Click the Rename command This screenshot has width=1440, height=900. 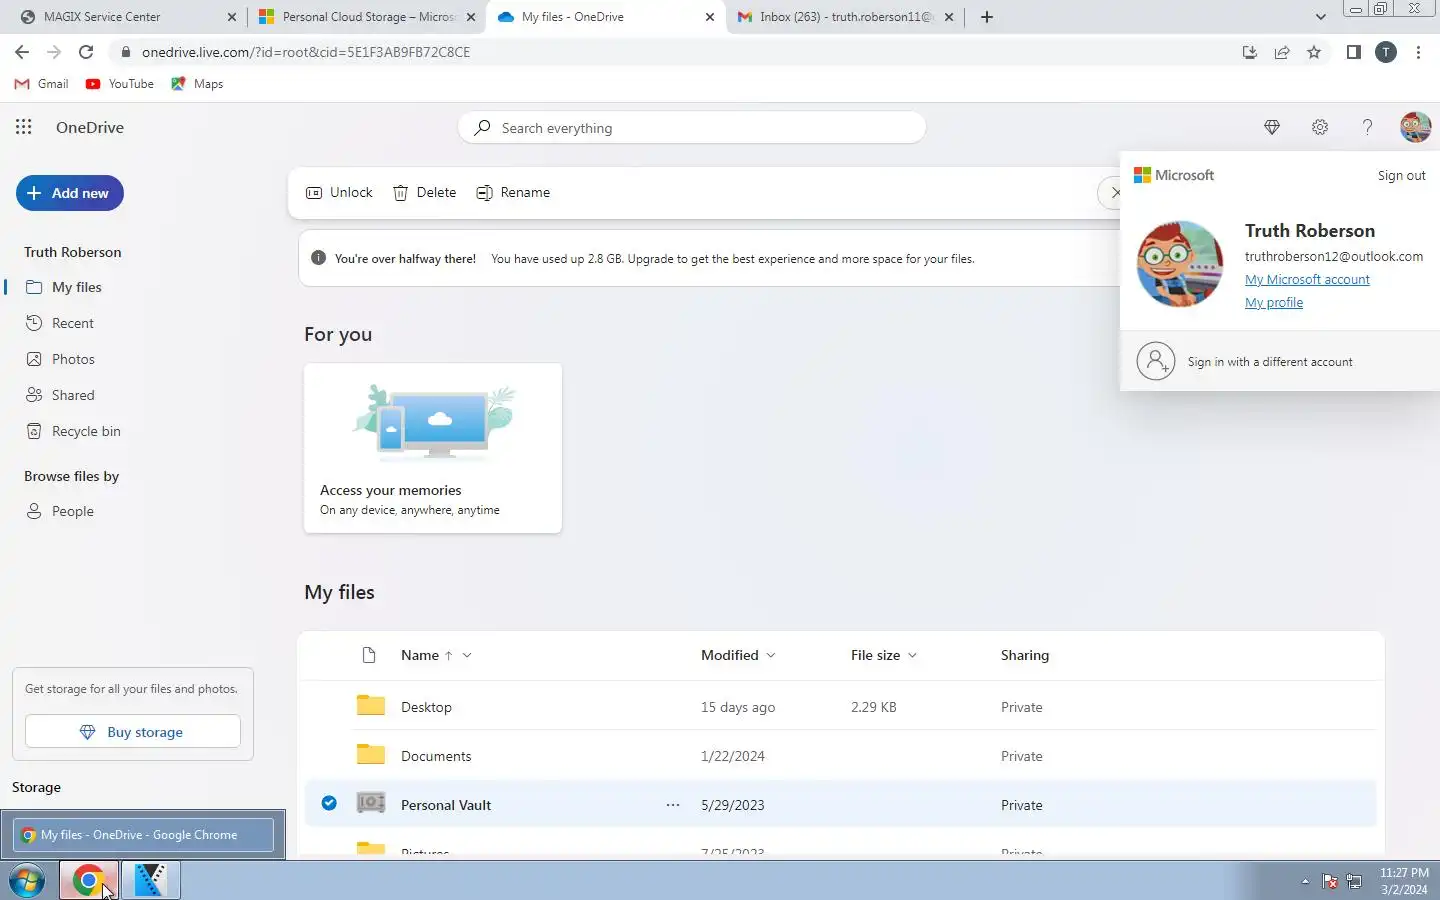point(513,192)
